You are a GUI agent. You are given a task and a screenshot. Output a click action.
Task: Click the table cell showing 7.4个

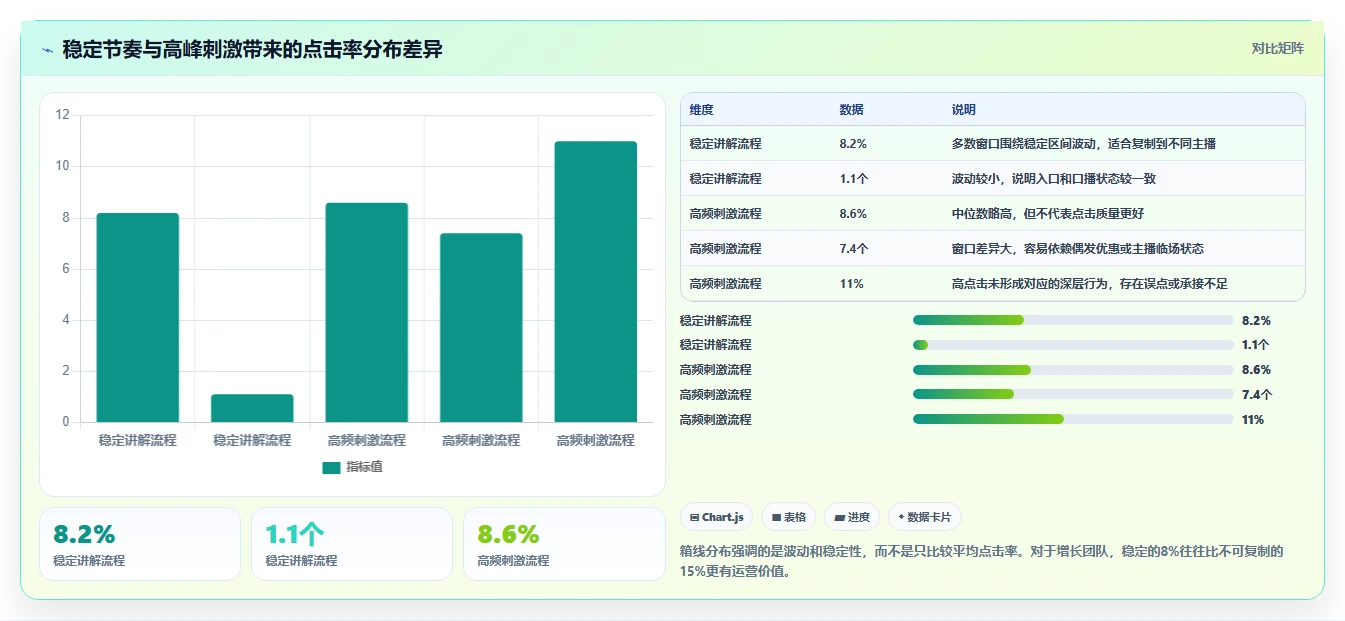pyautogui.click(x=854, y=249)
